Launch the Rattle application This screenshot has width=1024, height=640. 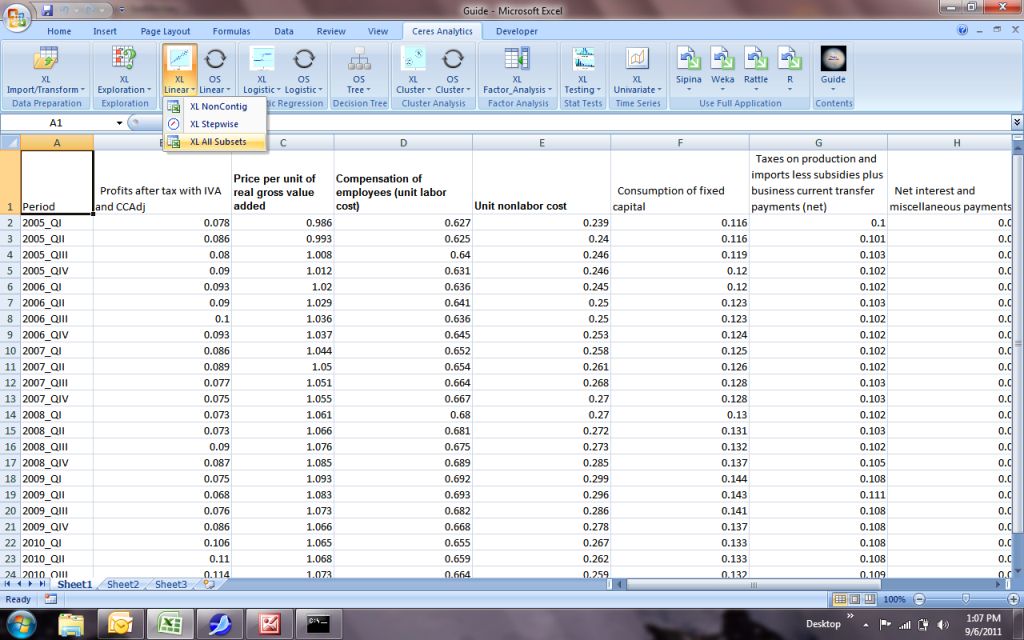756,68
